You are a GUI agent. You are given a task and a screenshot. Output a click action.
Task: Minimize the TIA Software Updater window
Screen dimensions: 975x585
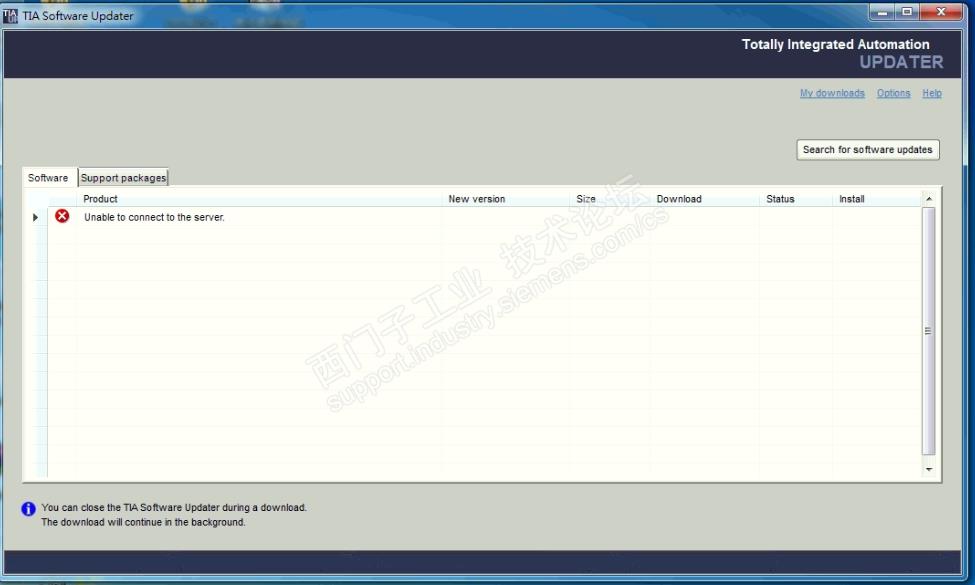(x=882, y=12)
